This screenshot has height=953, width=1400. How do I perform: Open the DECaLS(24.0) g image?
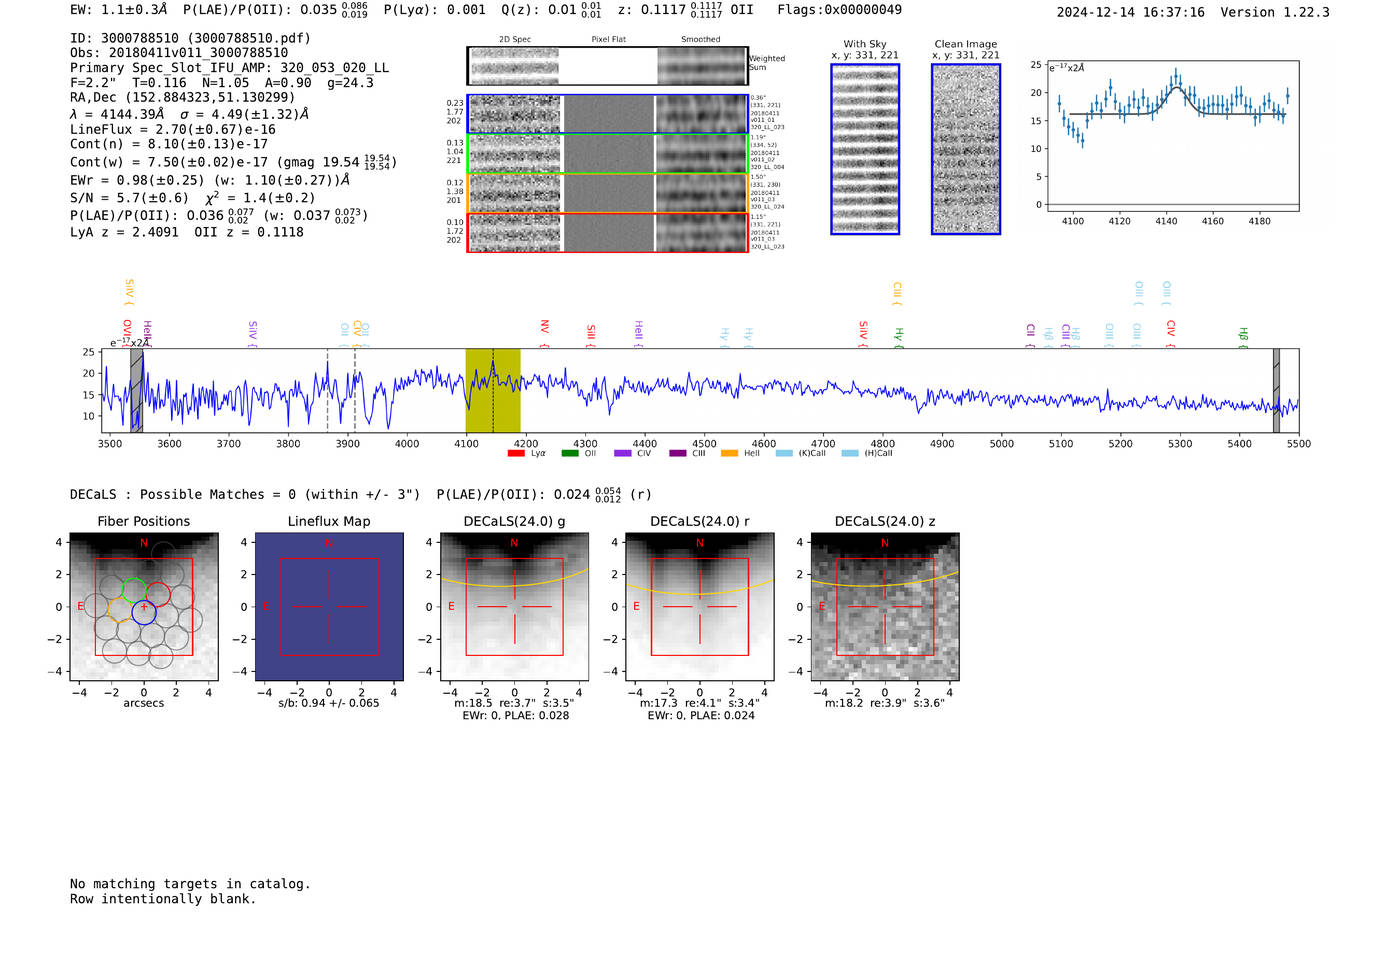click(514, 607)
